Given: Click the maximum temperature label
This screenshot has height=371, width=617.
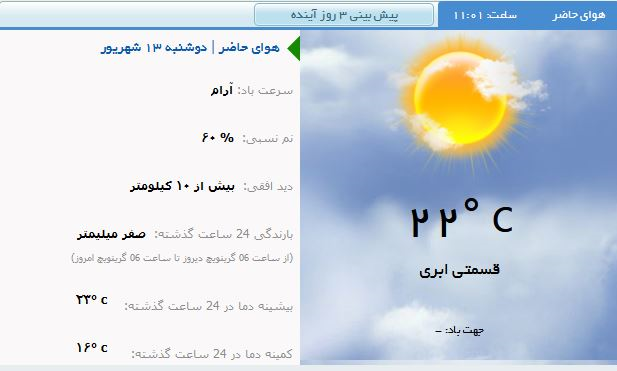Looking at the screenshot, I should pyautogui.click(x=209, y=306).
